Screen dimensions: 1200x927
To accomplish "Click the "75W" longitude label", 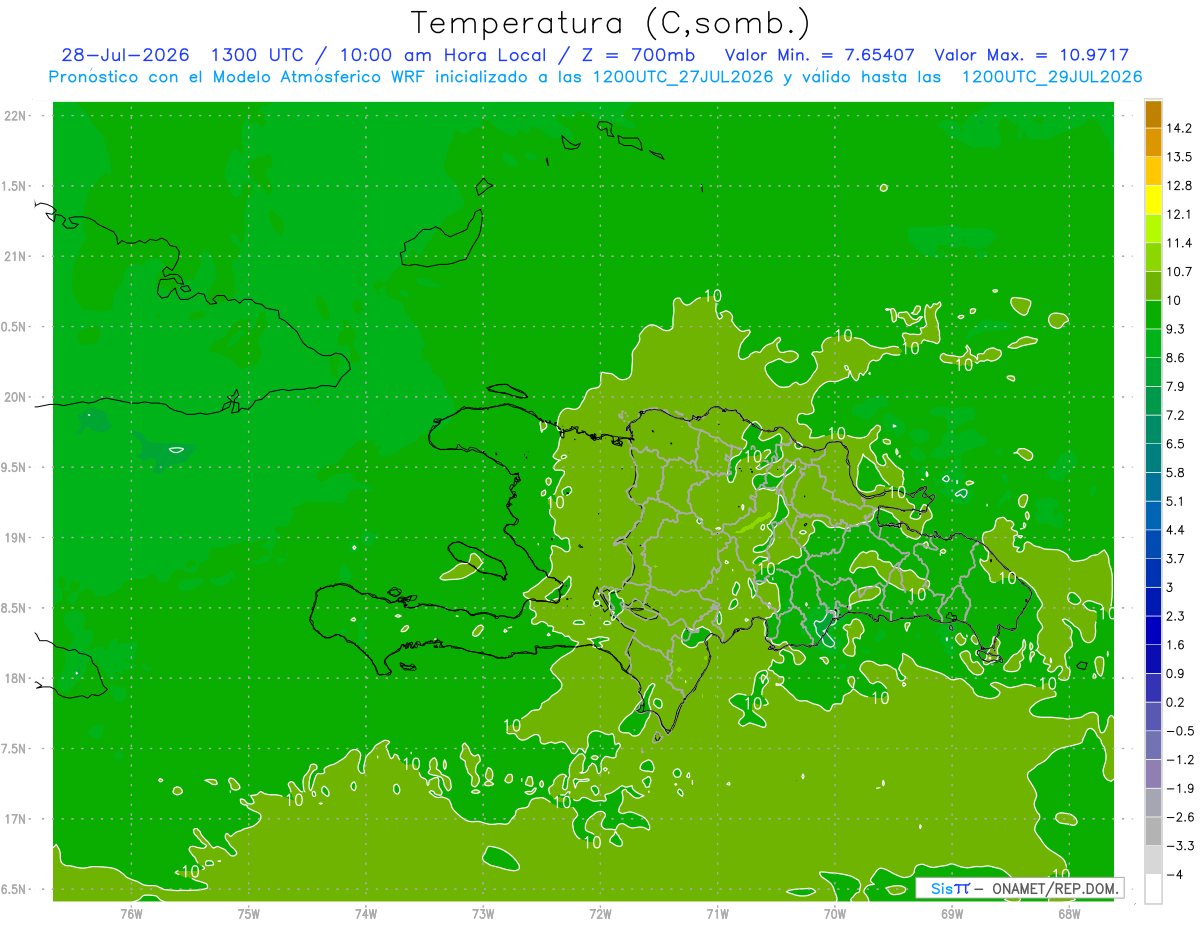I will 249,914.
